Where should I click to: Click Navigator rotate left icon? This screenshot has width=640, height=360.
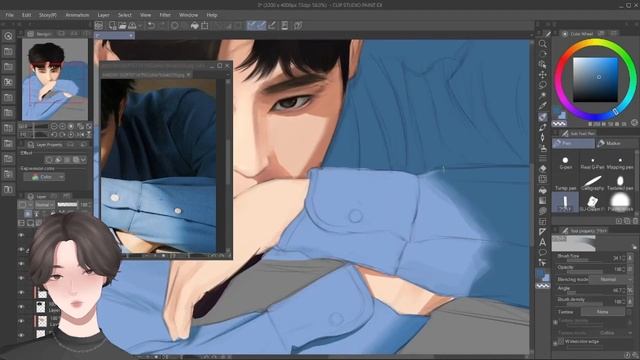coord(54,134)
